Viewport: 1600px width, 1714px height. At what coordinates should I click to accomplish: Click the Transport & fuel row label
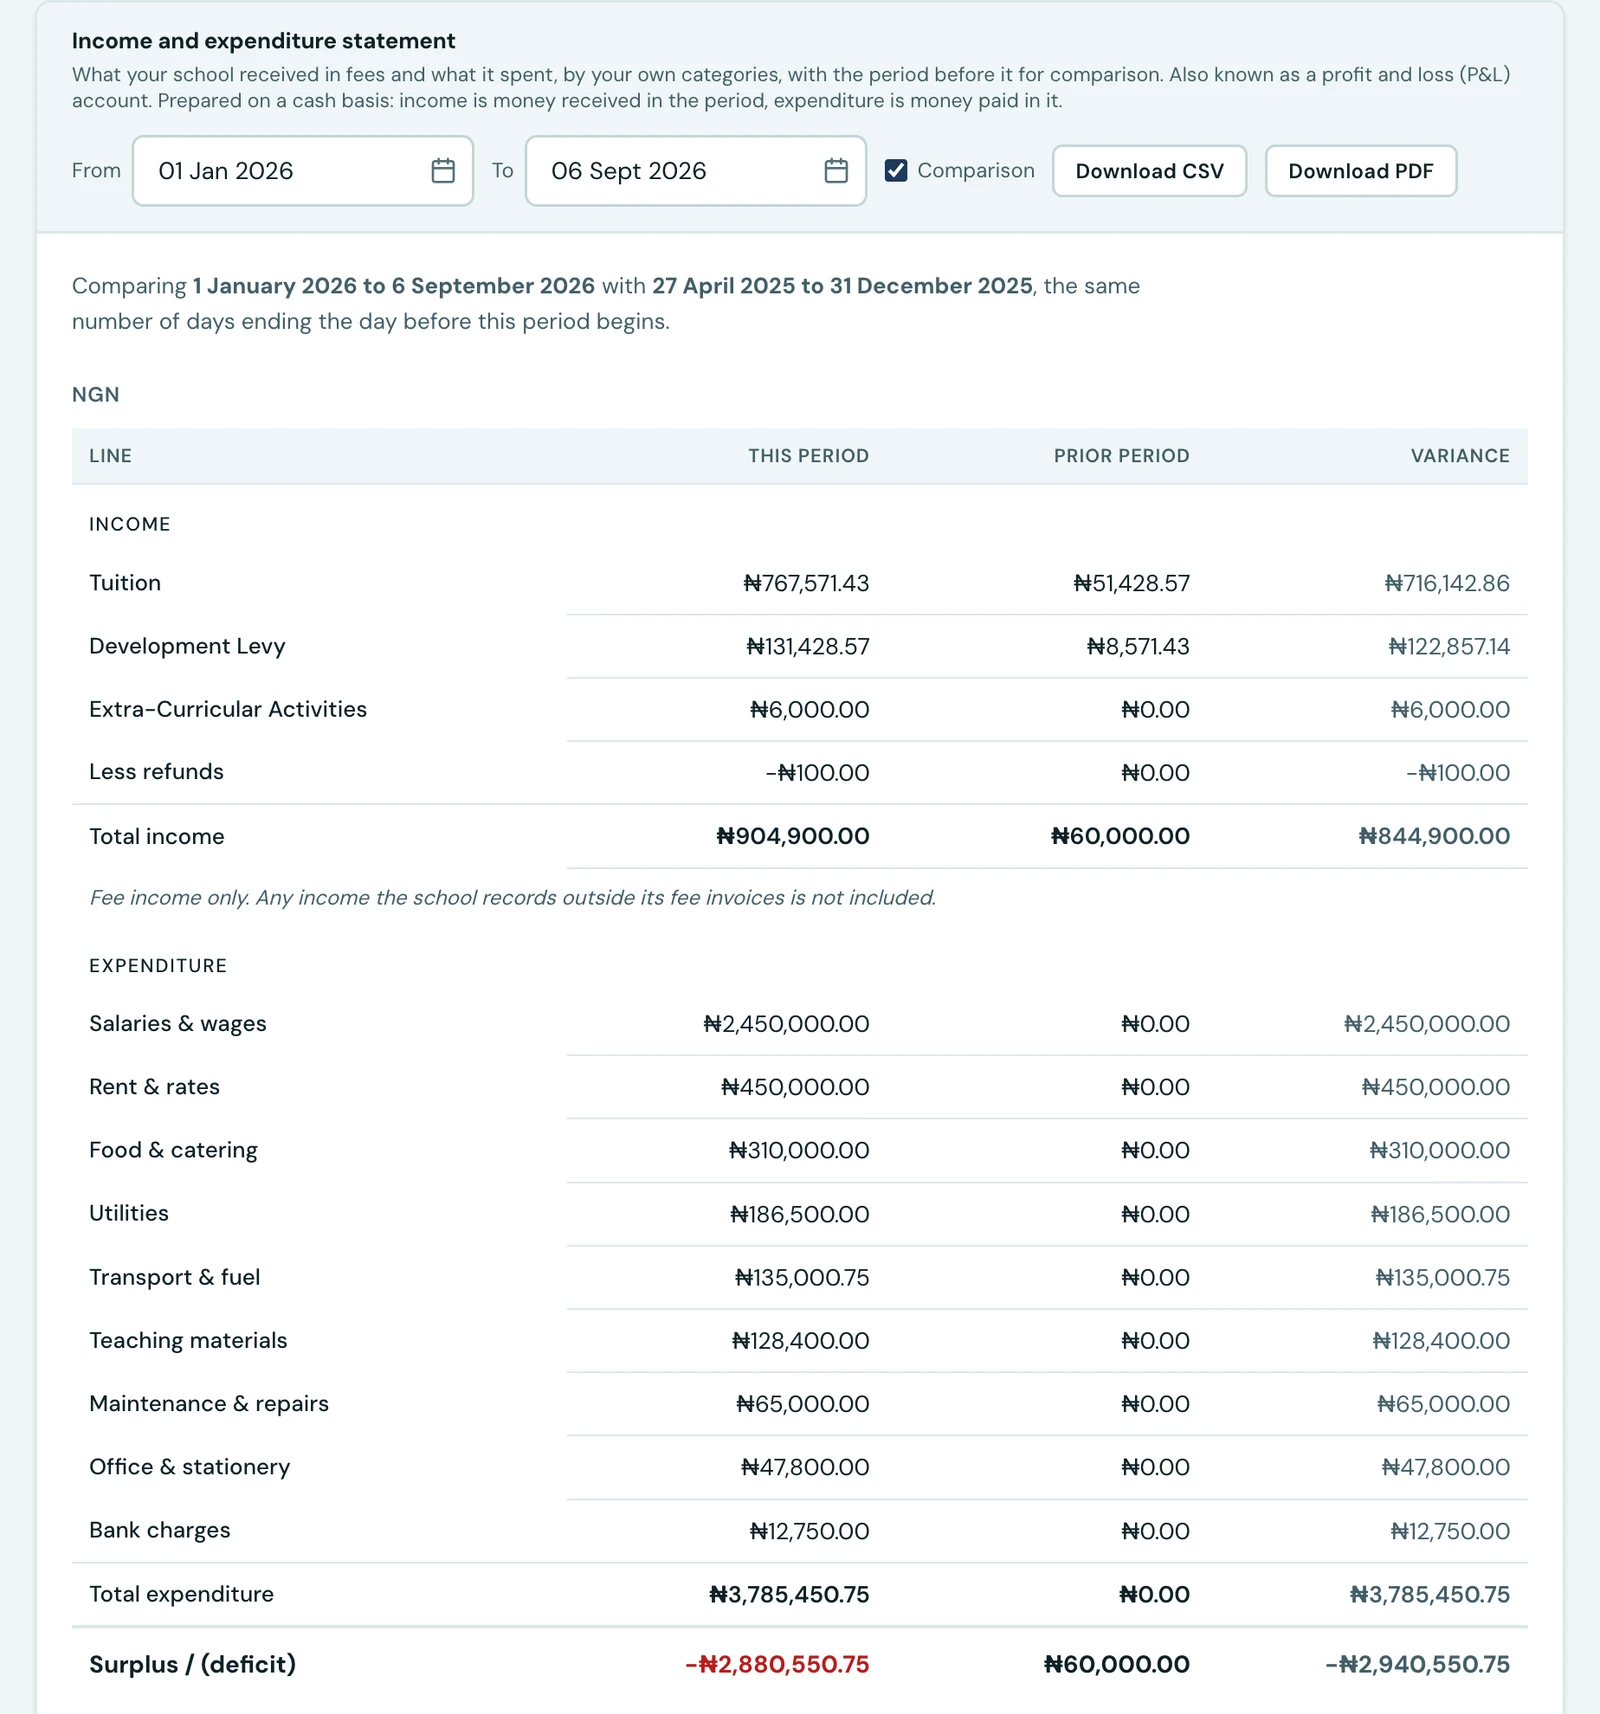pos(175,1277)
